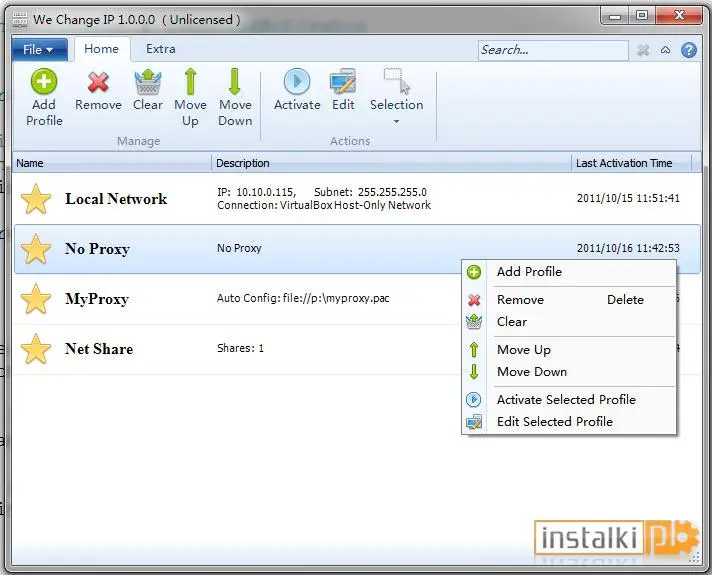Open the help question mark icon
The width and height of the screenshot is (712, 575).
[x=689, y=50]
